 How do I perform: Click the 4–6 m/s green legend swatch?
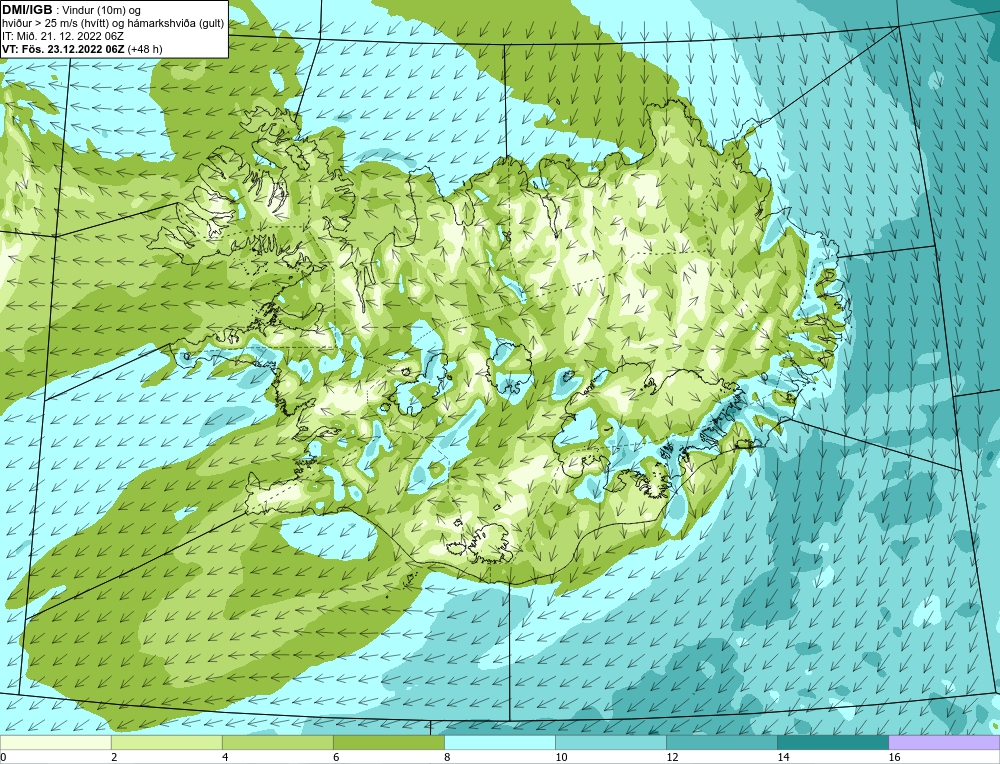pyautogui.click(x=277, y=743)
